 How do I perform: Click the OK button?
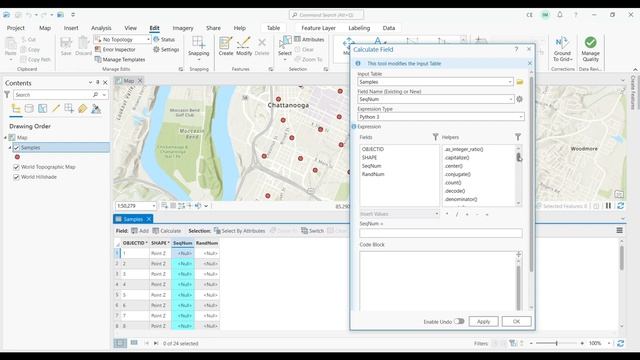coord(516,321)
